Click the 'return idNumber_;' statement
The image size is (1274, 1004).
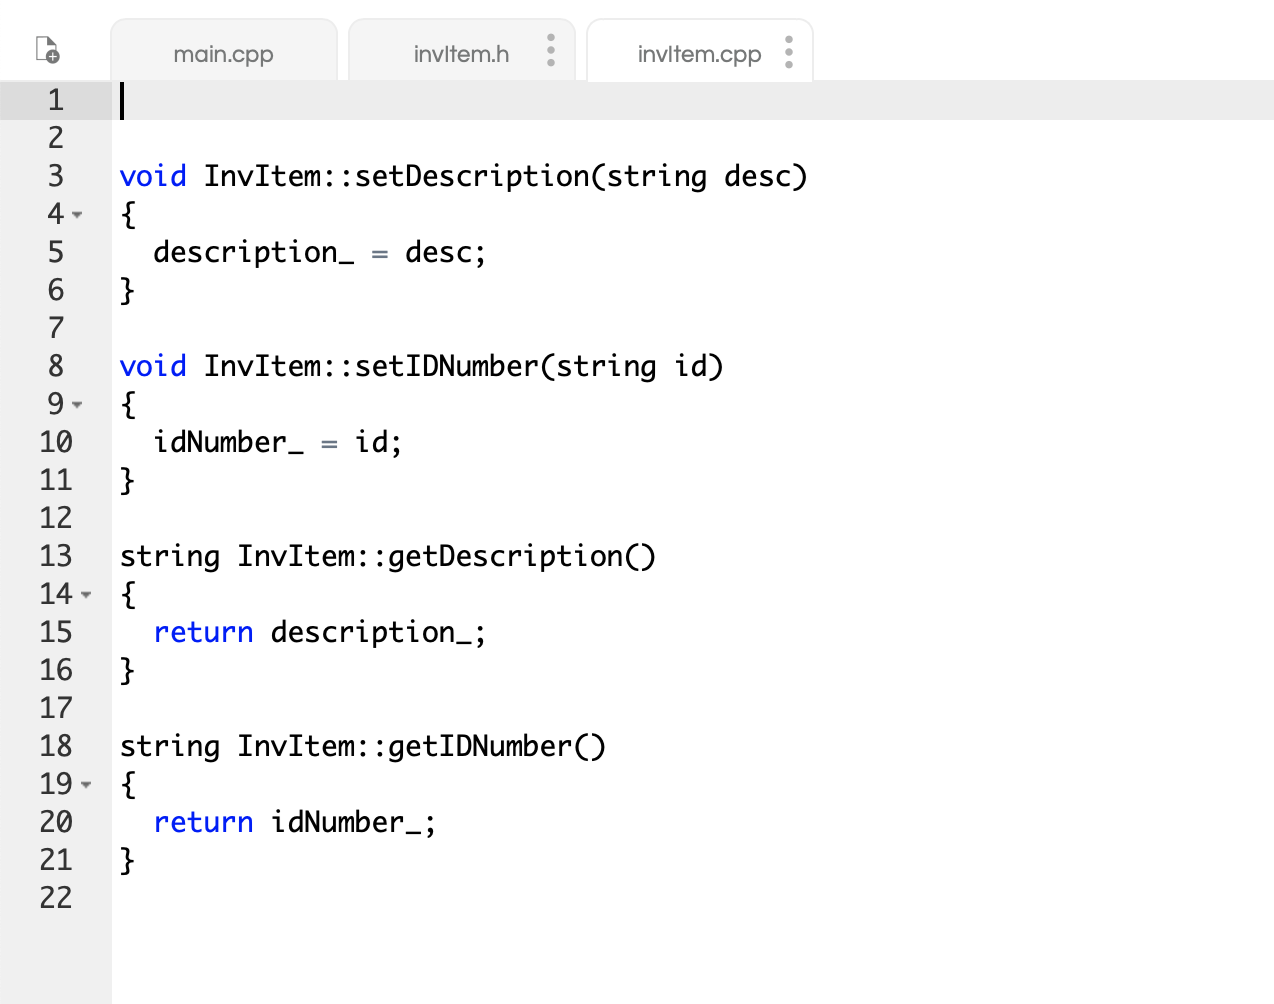click(295, 822)
